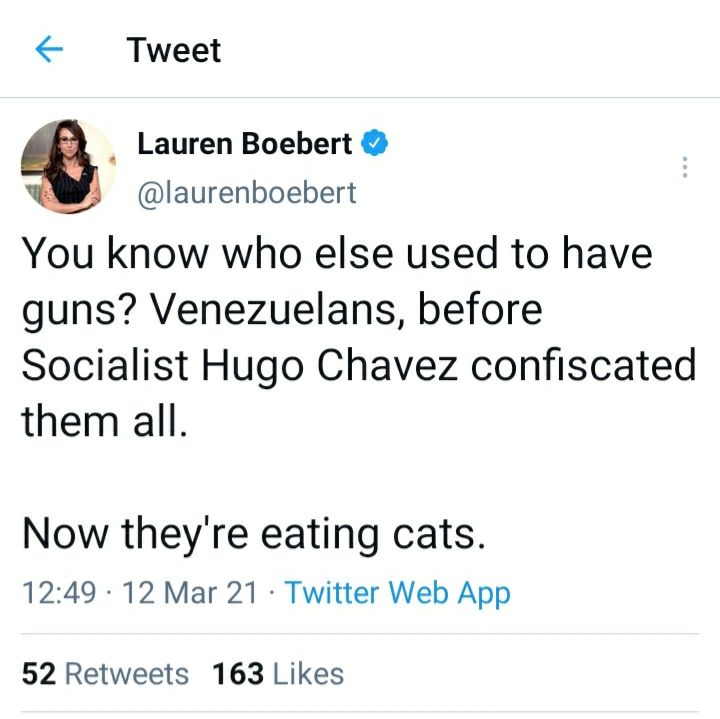Click the 12 Mar 21 date
Image resolution: width=720 pixels, height=719 pixels.
coord(189,592)
